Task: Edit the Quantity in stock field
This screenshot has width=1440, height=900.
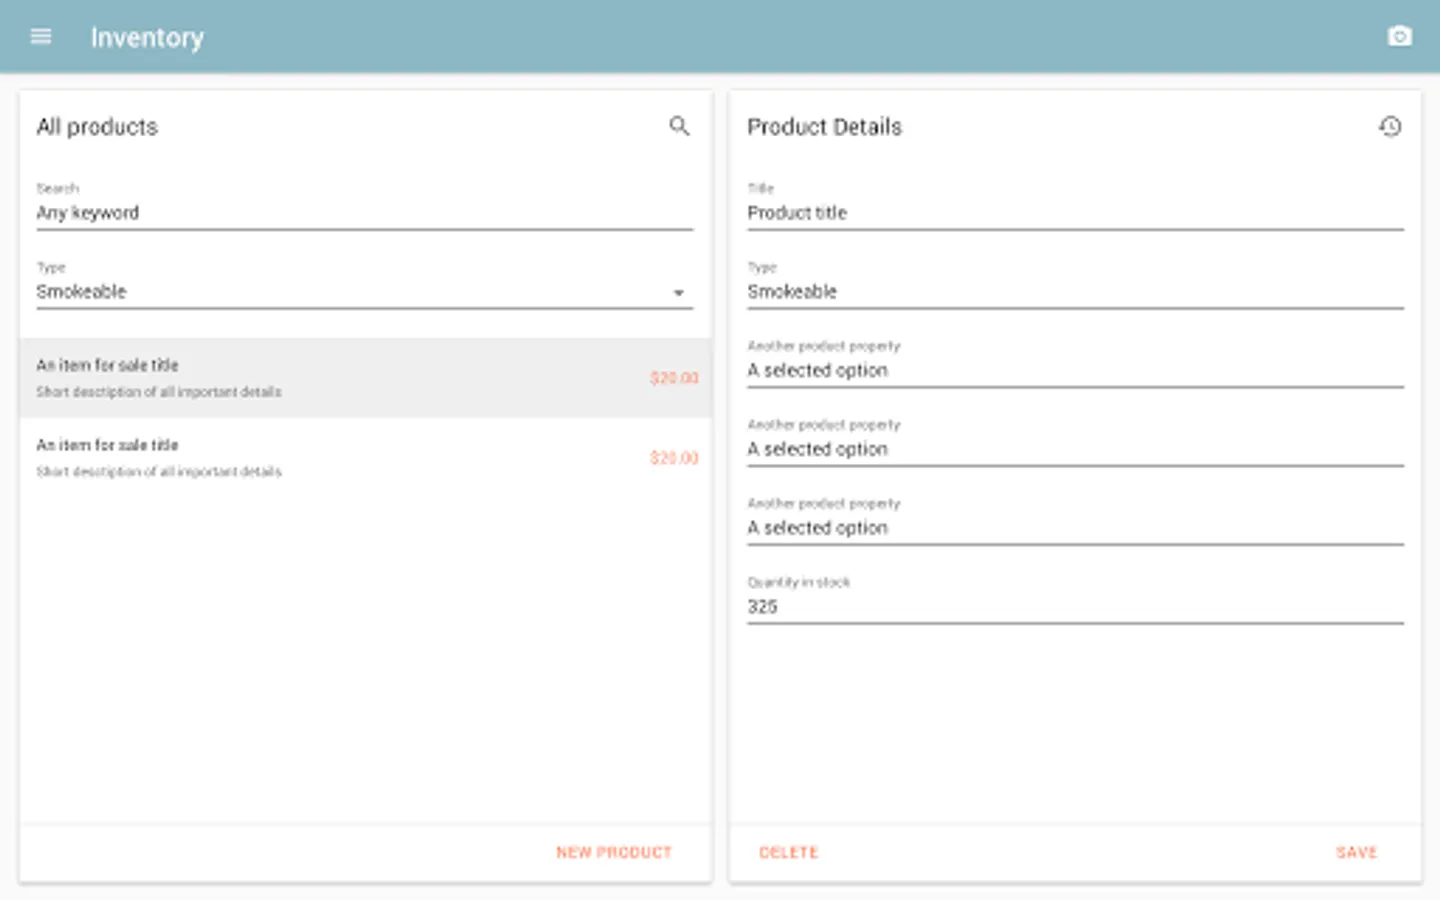Action: coord(1075,607)
